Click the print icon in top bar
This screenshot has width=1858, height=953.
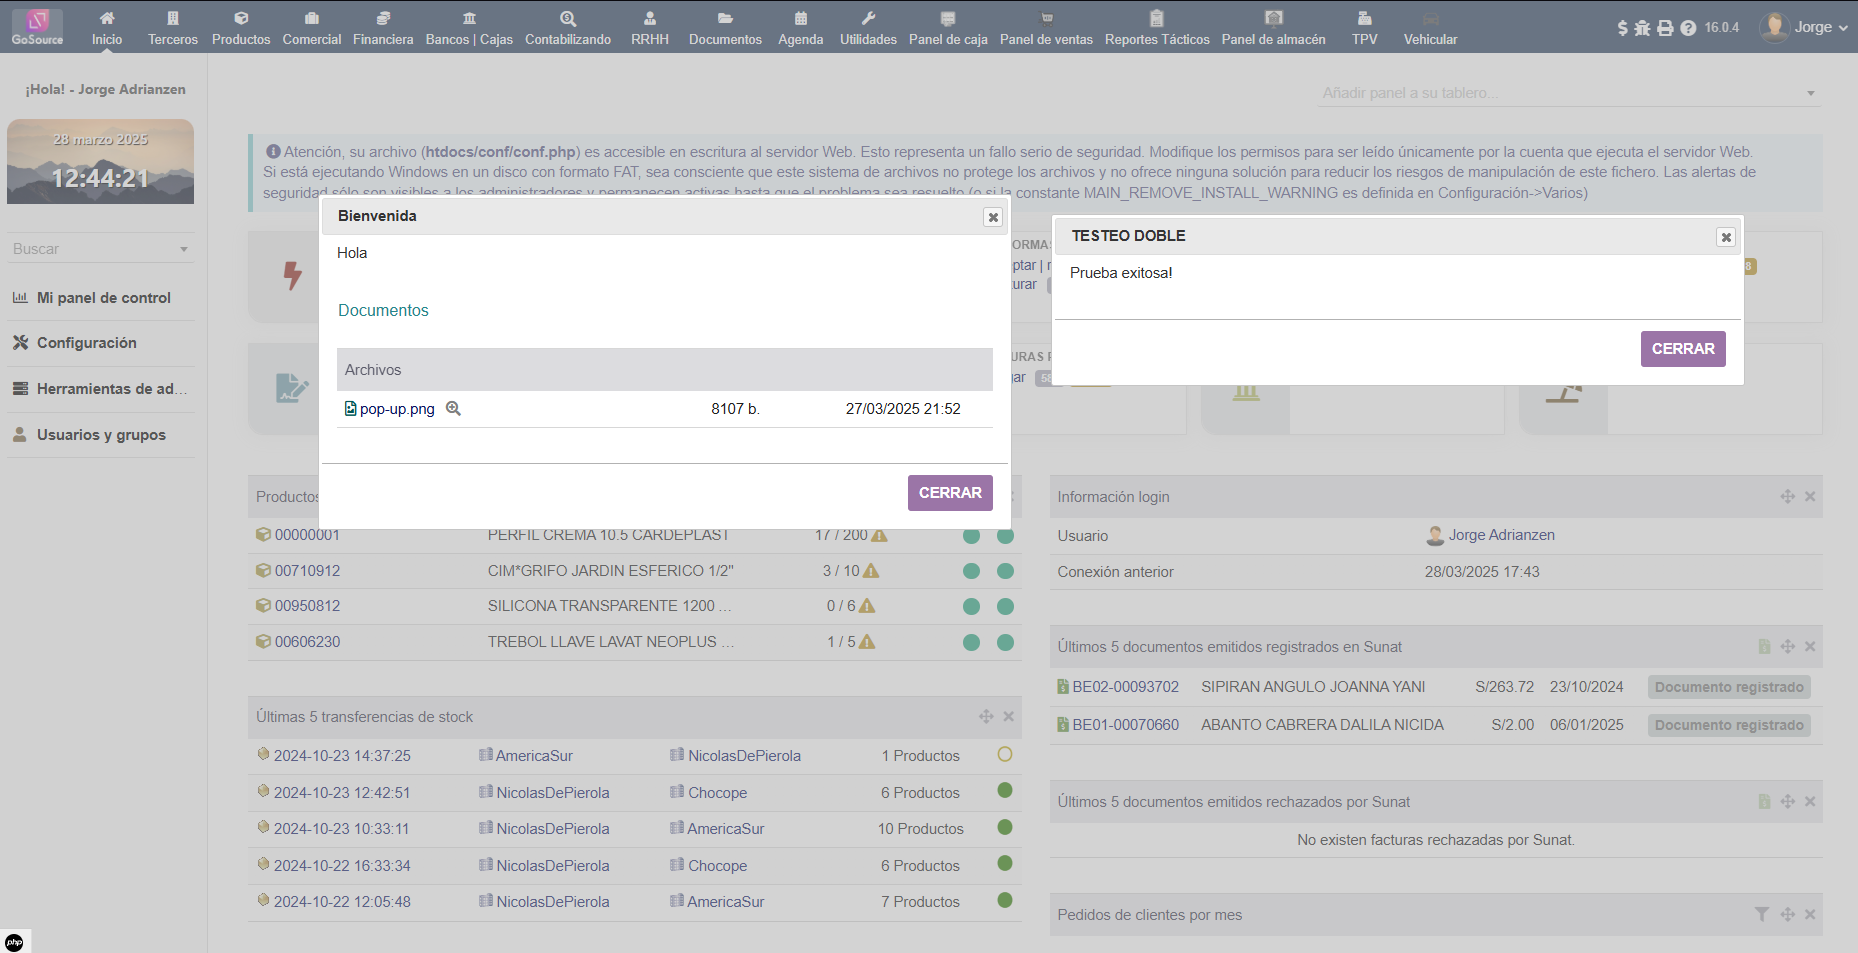click(1665, 28)
